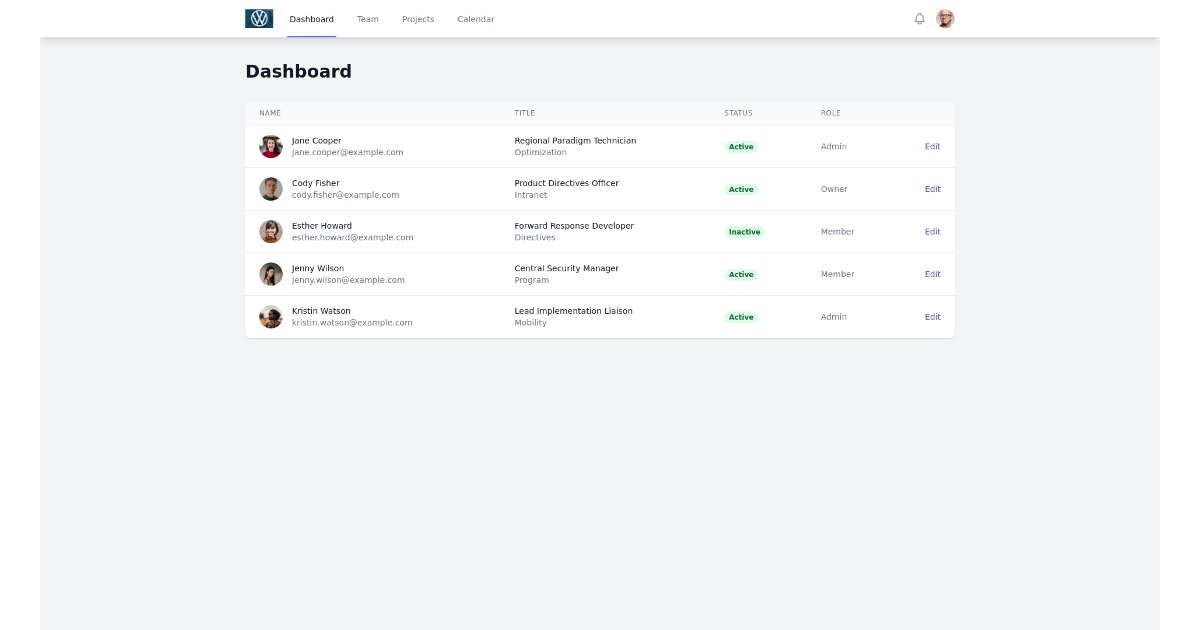1200x630 pixels.
Task: Click the profile avatar in the top bar
Action: pos(944,18)
